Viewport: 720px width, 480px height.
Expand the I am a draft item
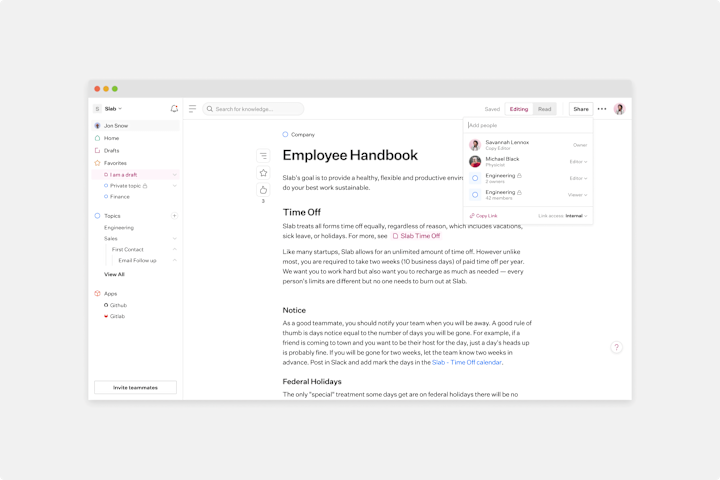pyautogui.click(x=174, y=175)
